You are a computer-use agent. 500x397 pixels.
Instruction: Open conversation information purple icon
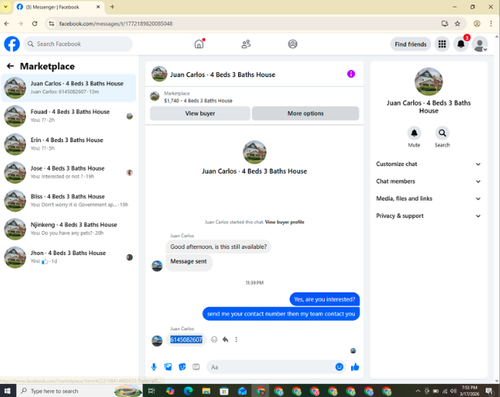(x=351, y=74)
